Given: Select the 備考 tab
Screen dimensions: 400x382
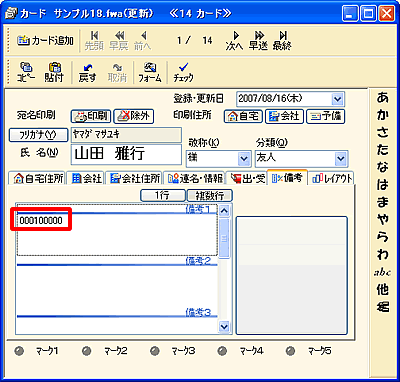Looking at the screenshot, I should pyautogui.click(x=287, y=178).
